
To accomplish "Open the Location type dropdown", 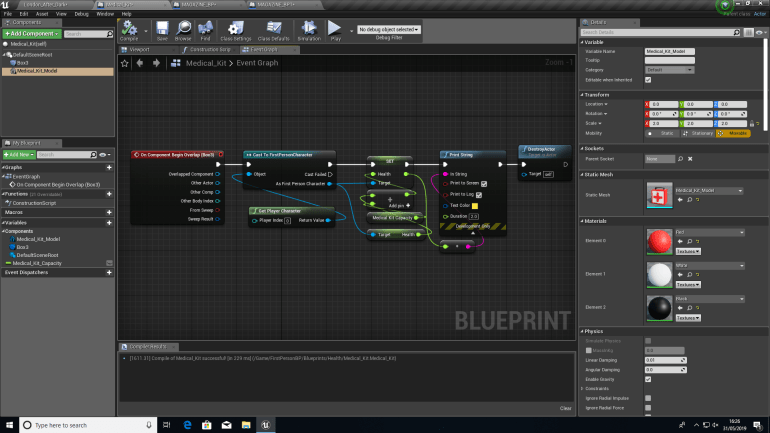I will coord(597,104).
